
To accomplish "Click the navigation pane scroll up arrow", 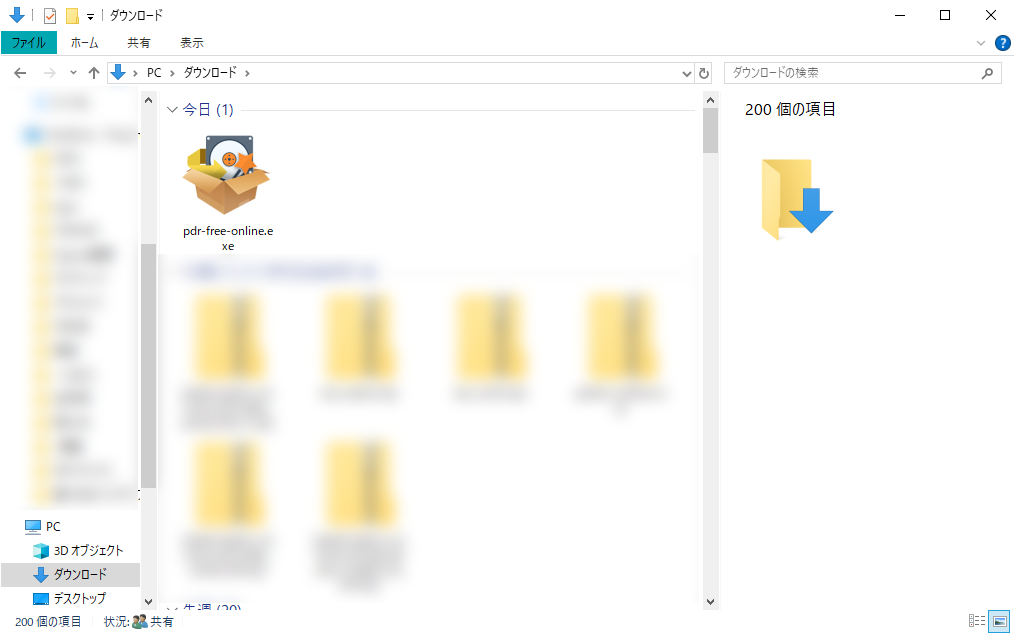I will [x=148, y=100].
